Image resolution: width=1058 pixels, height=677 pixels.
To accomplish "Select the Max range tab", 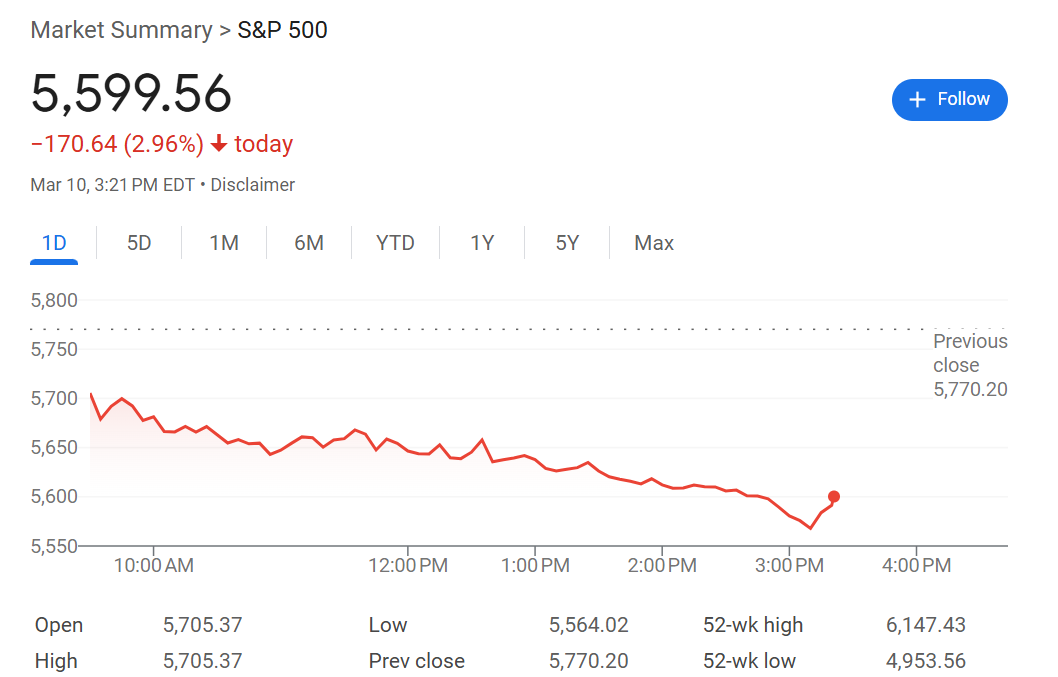I will point(654,243).
